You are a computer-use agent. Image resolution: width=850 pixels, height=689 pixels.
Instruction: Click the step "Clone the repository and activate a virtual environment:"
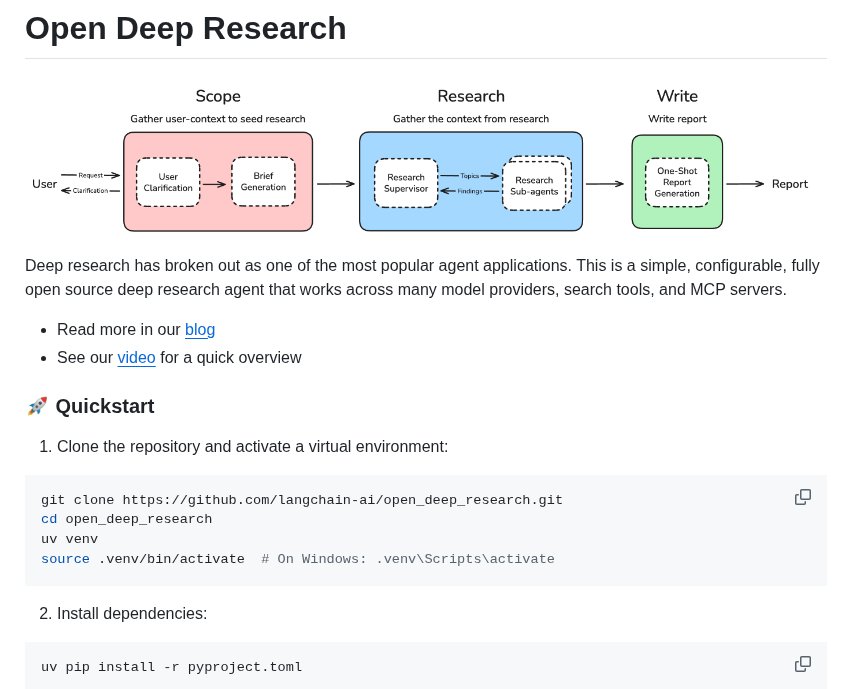[253, 447]
